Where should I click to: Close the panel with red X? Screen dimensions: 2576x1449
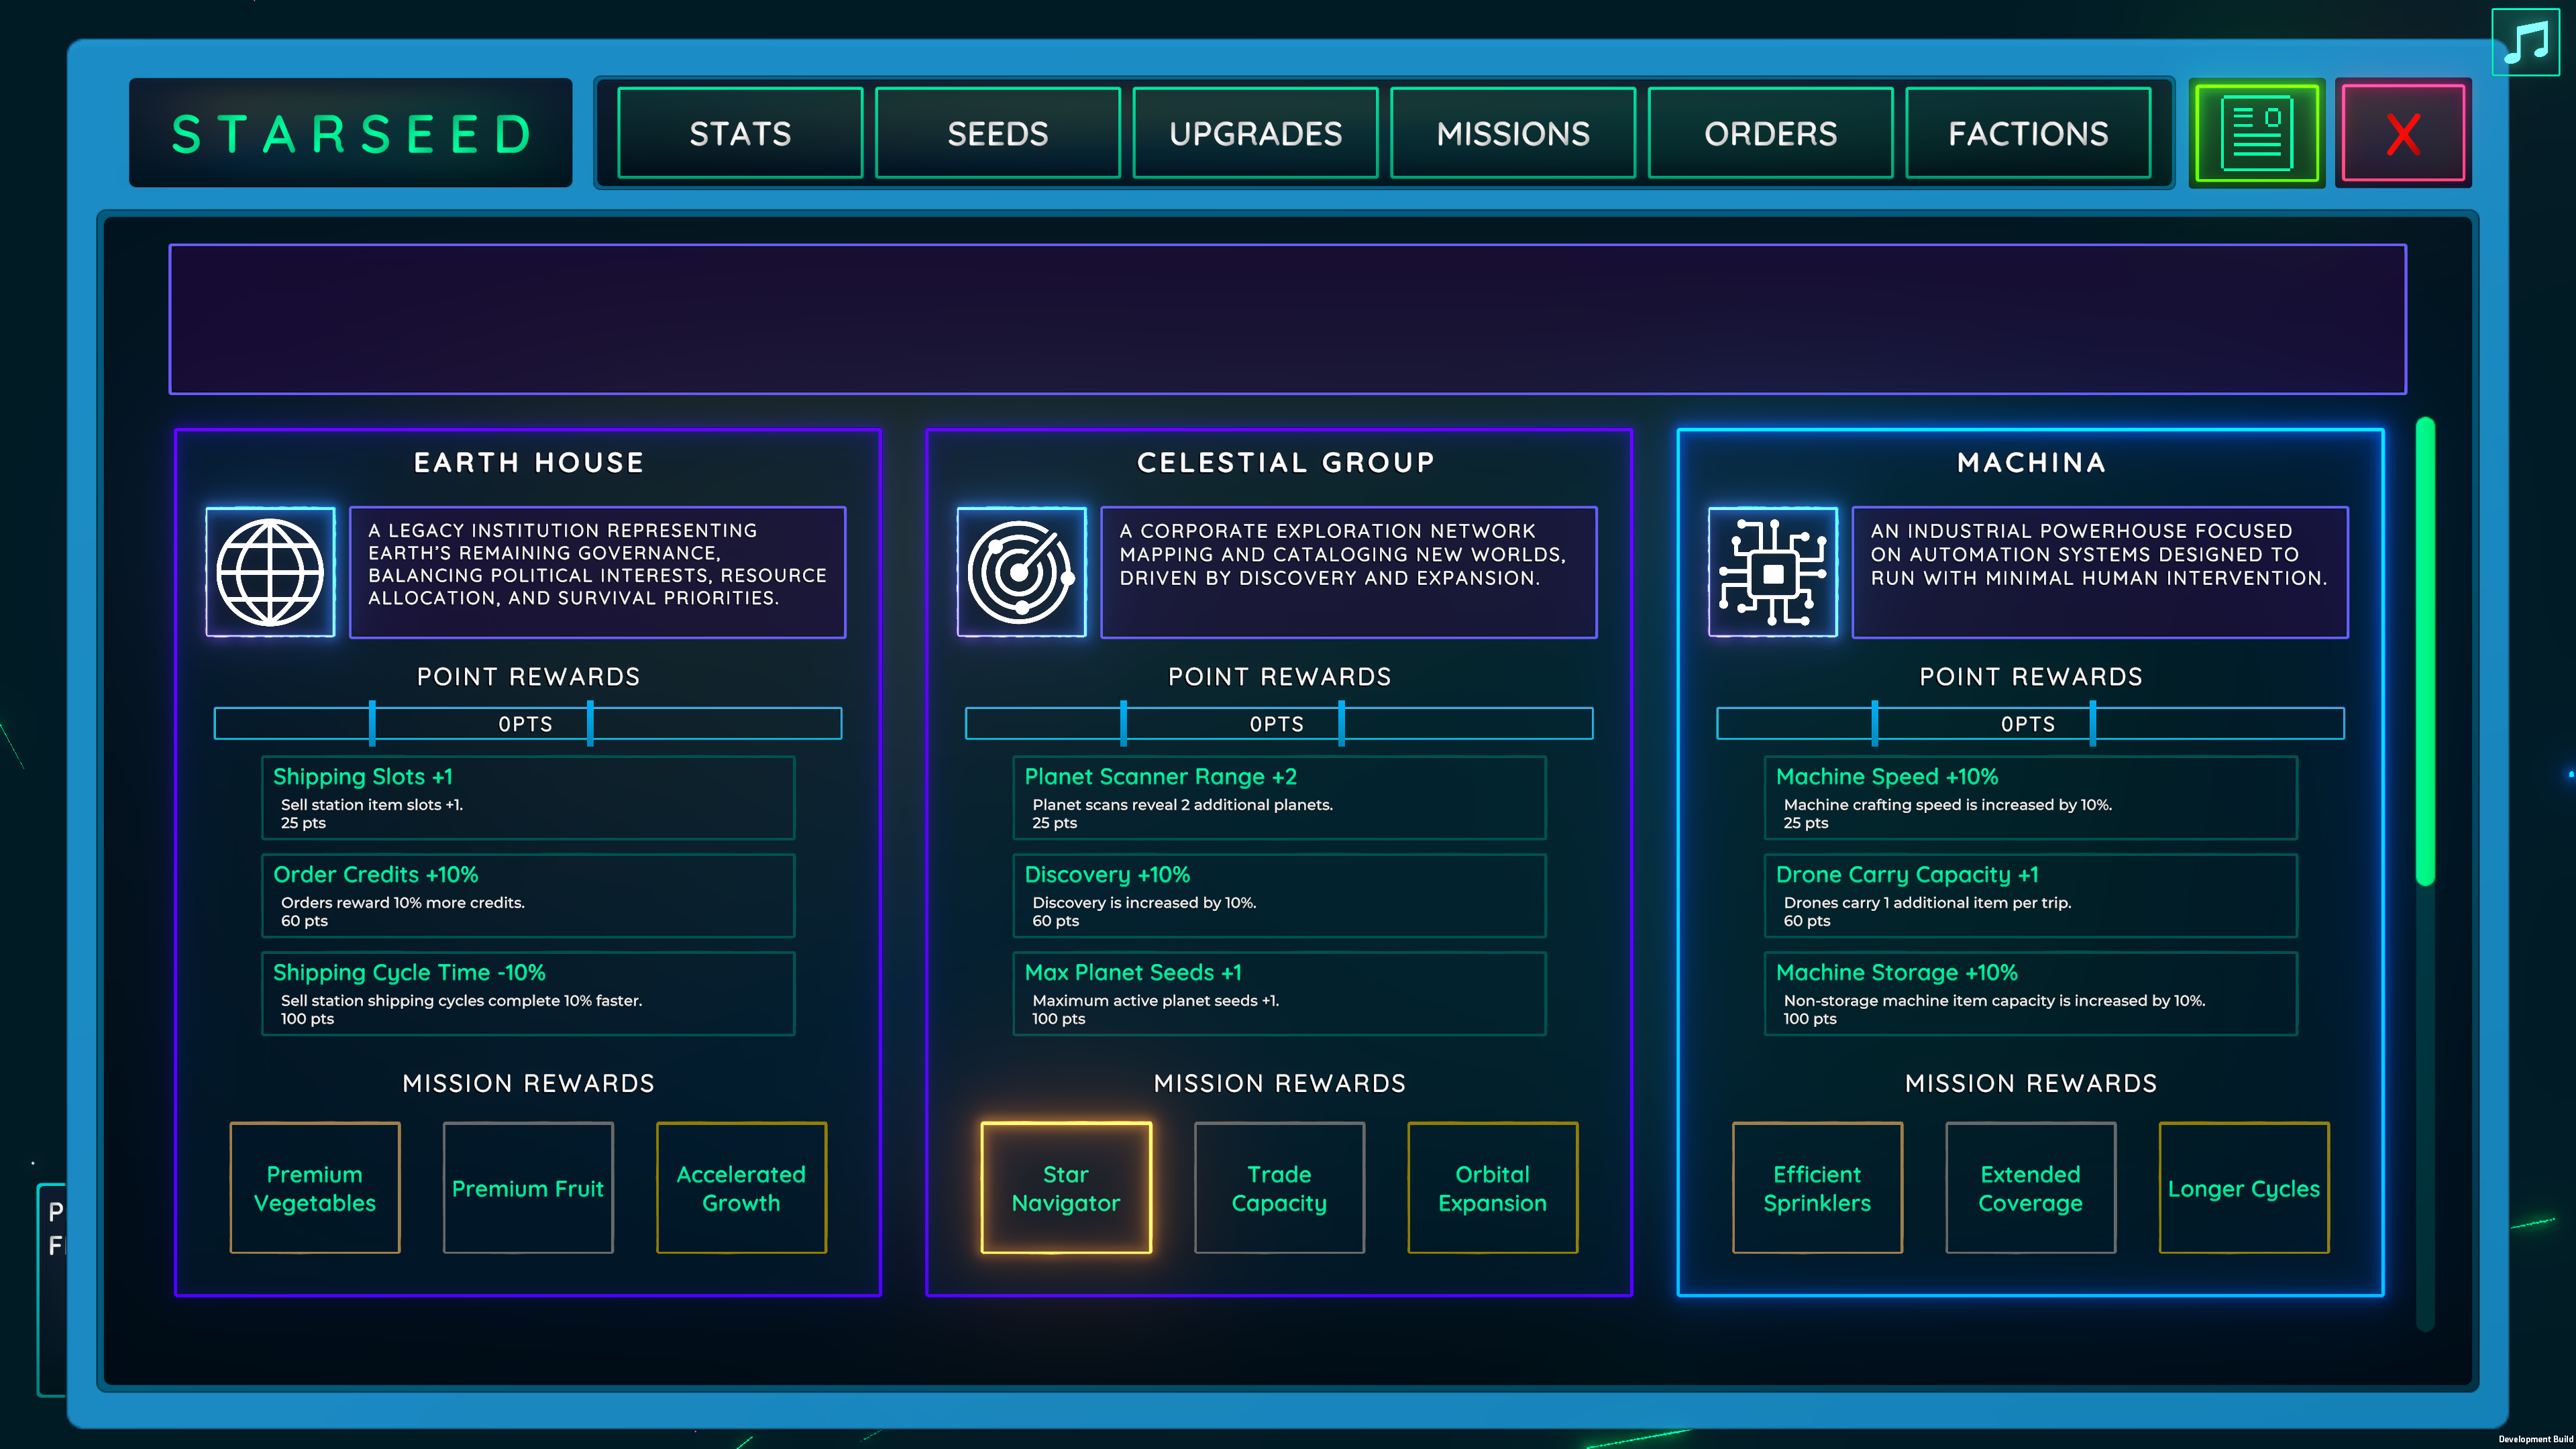(2402, 133)
